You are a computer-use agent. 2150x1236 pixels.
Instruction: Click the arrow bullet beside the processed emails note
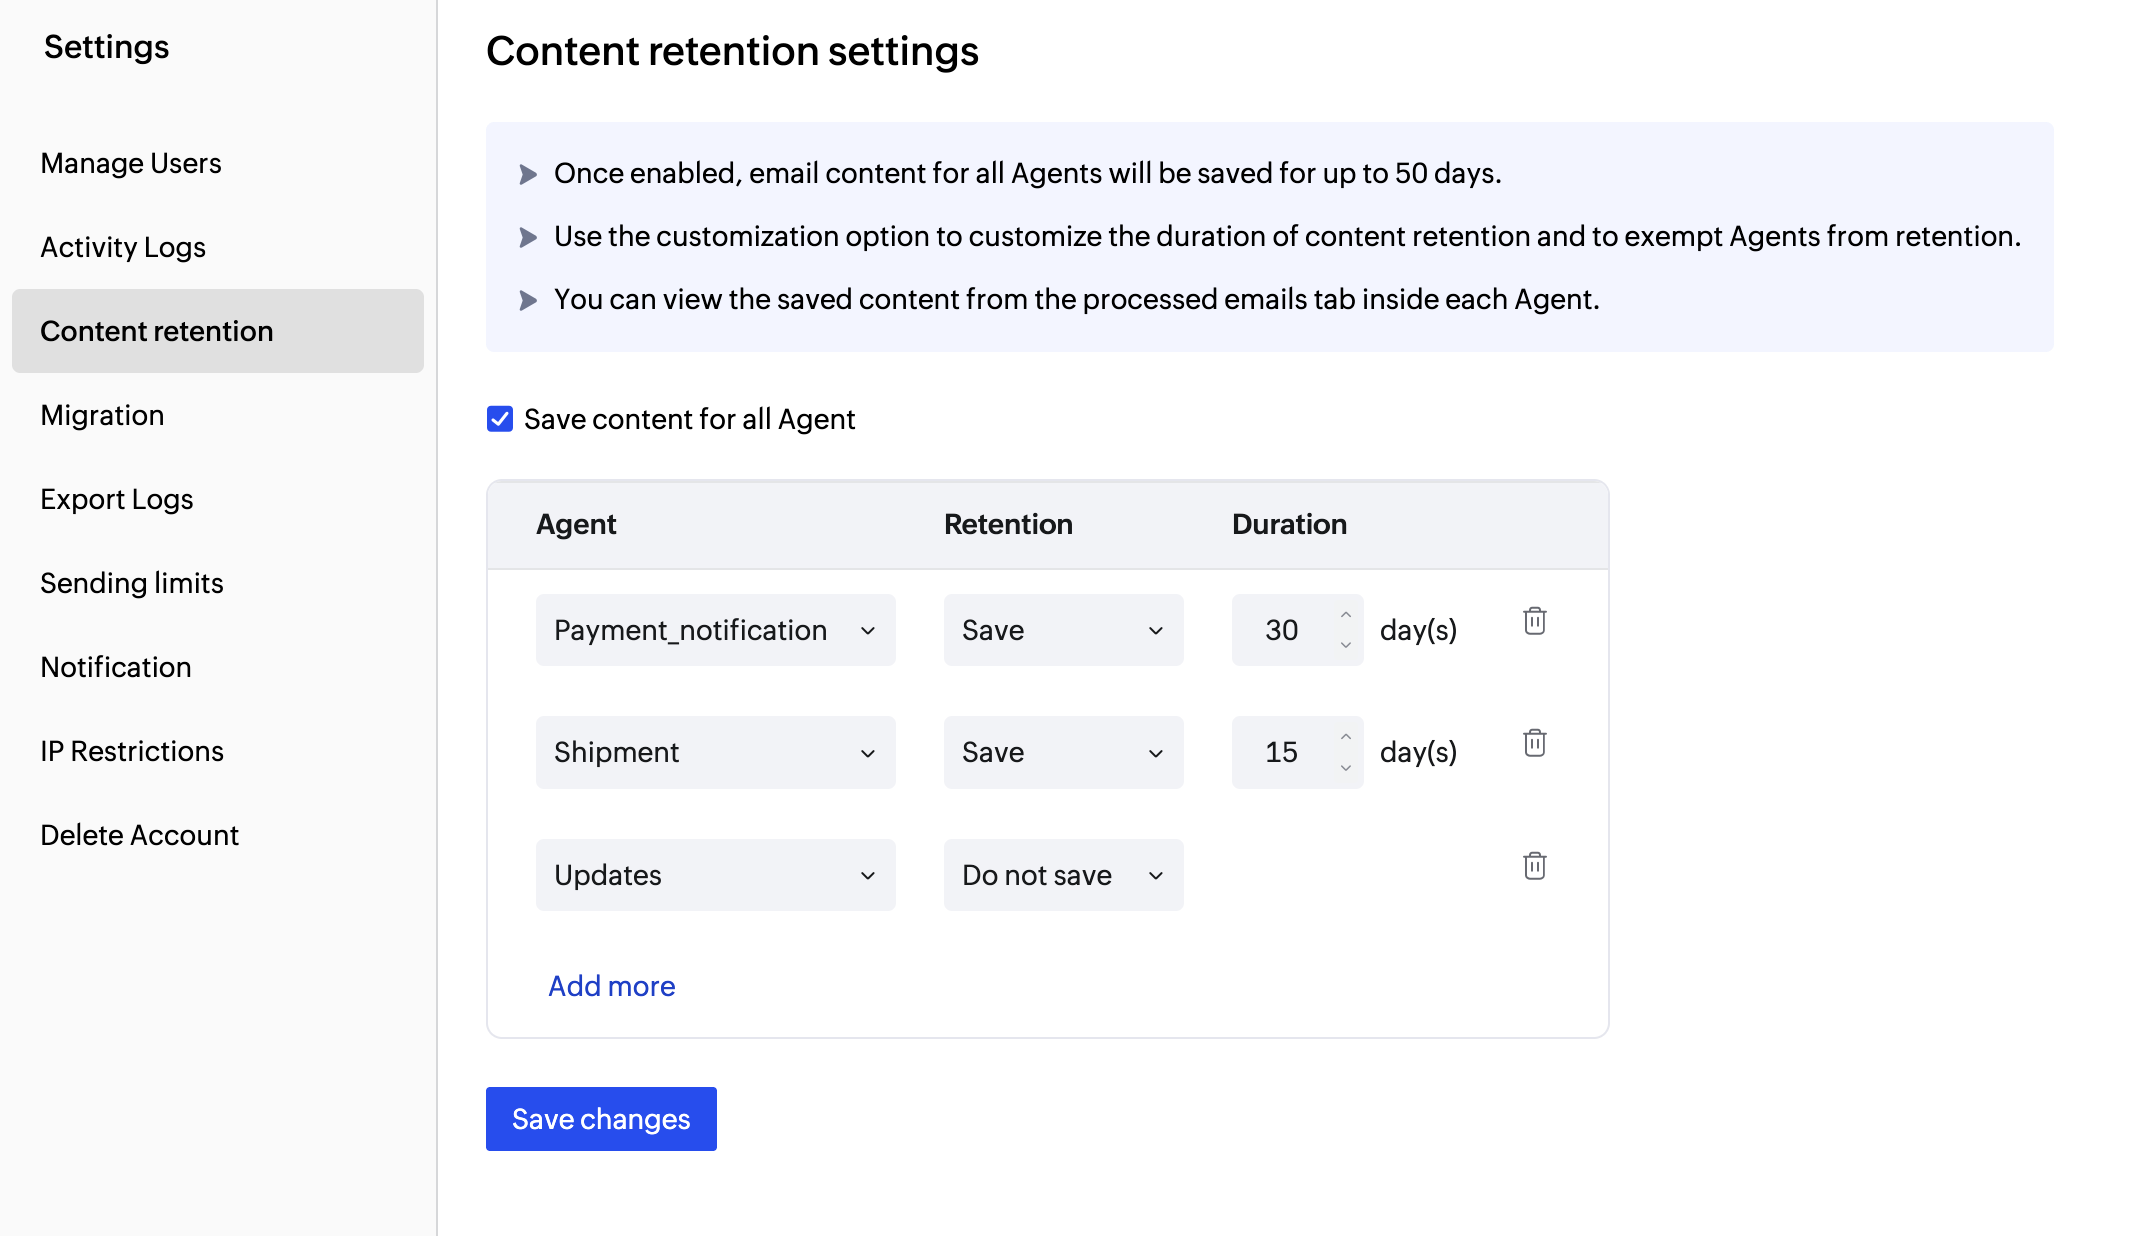tap(528, 300)
